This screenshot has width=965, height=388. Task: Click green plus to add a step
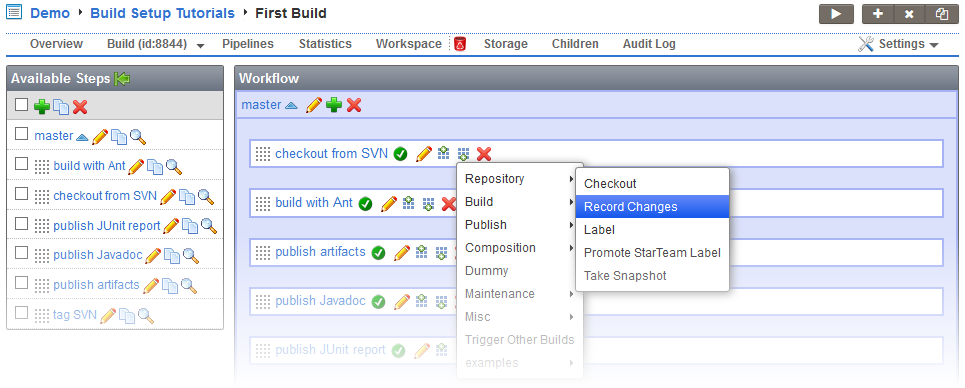click(x=41, y=107)
